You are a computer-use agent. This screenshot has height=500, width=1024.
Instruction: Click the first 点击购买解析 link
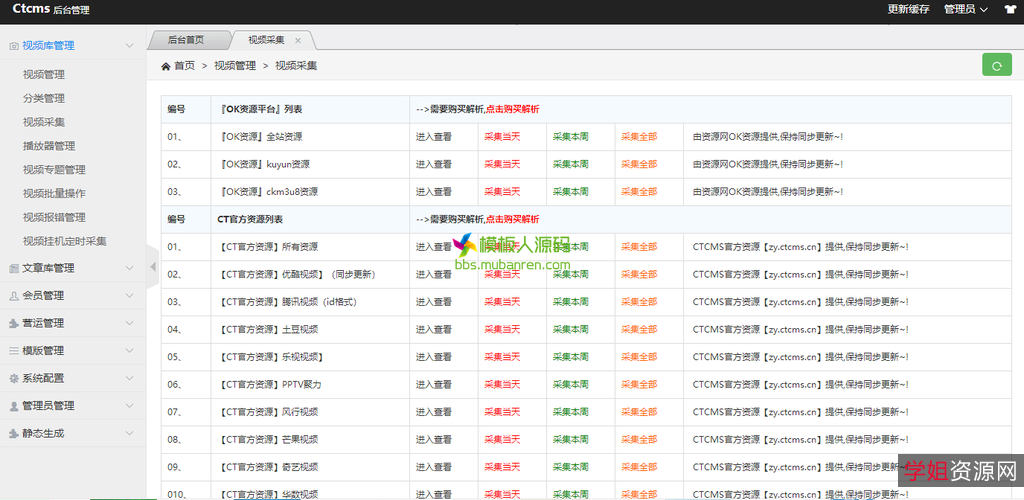(x=513, y=110)
